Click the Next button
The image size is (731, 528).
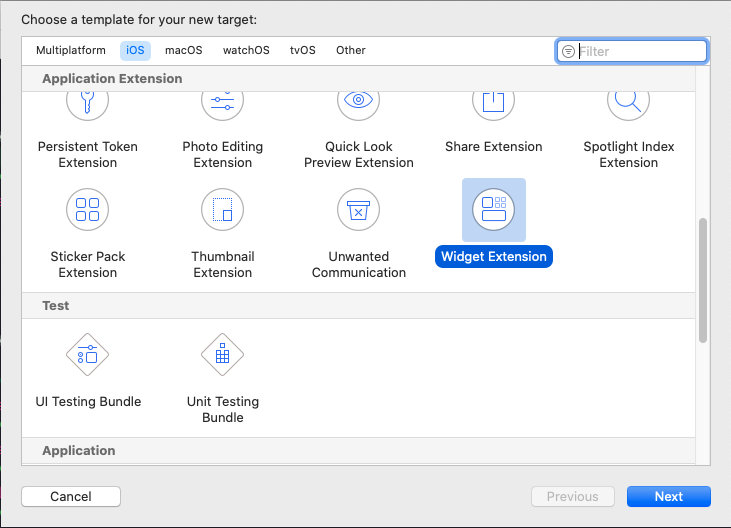click(x=669, y=496)
